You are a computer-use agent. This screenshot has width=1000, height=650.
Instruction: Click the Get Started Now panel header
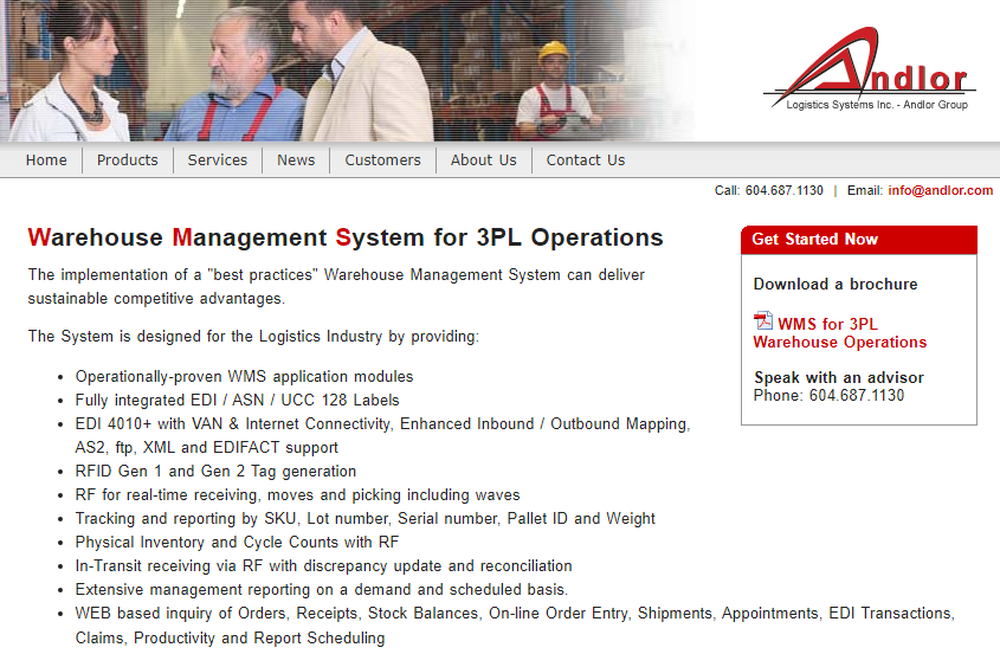pyautogui.click(x=859, y=239)
